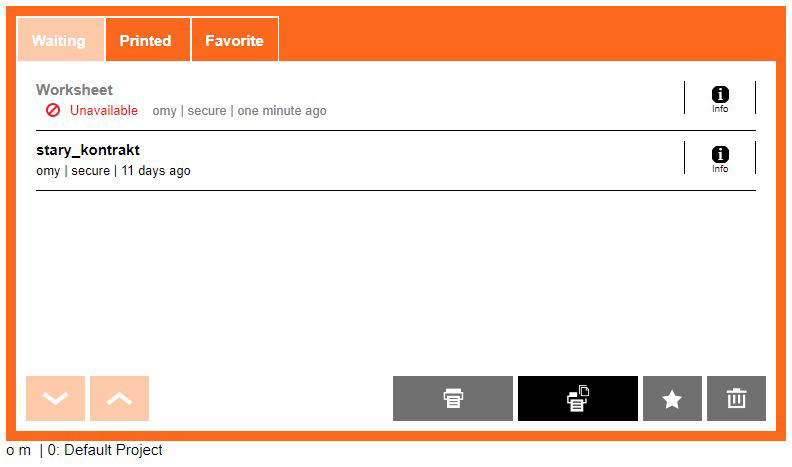The height and width of the screenshot is (467, 792).
Task: Select the Worksheet job title
Action: pyautogui.click(x=75, y=90)
